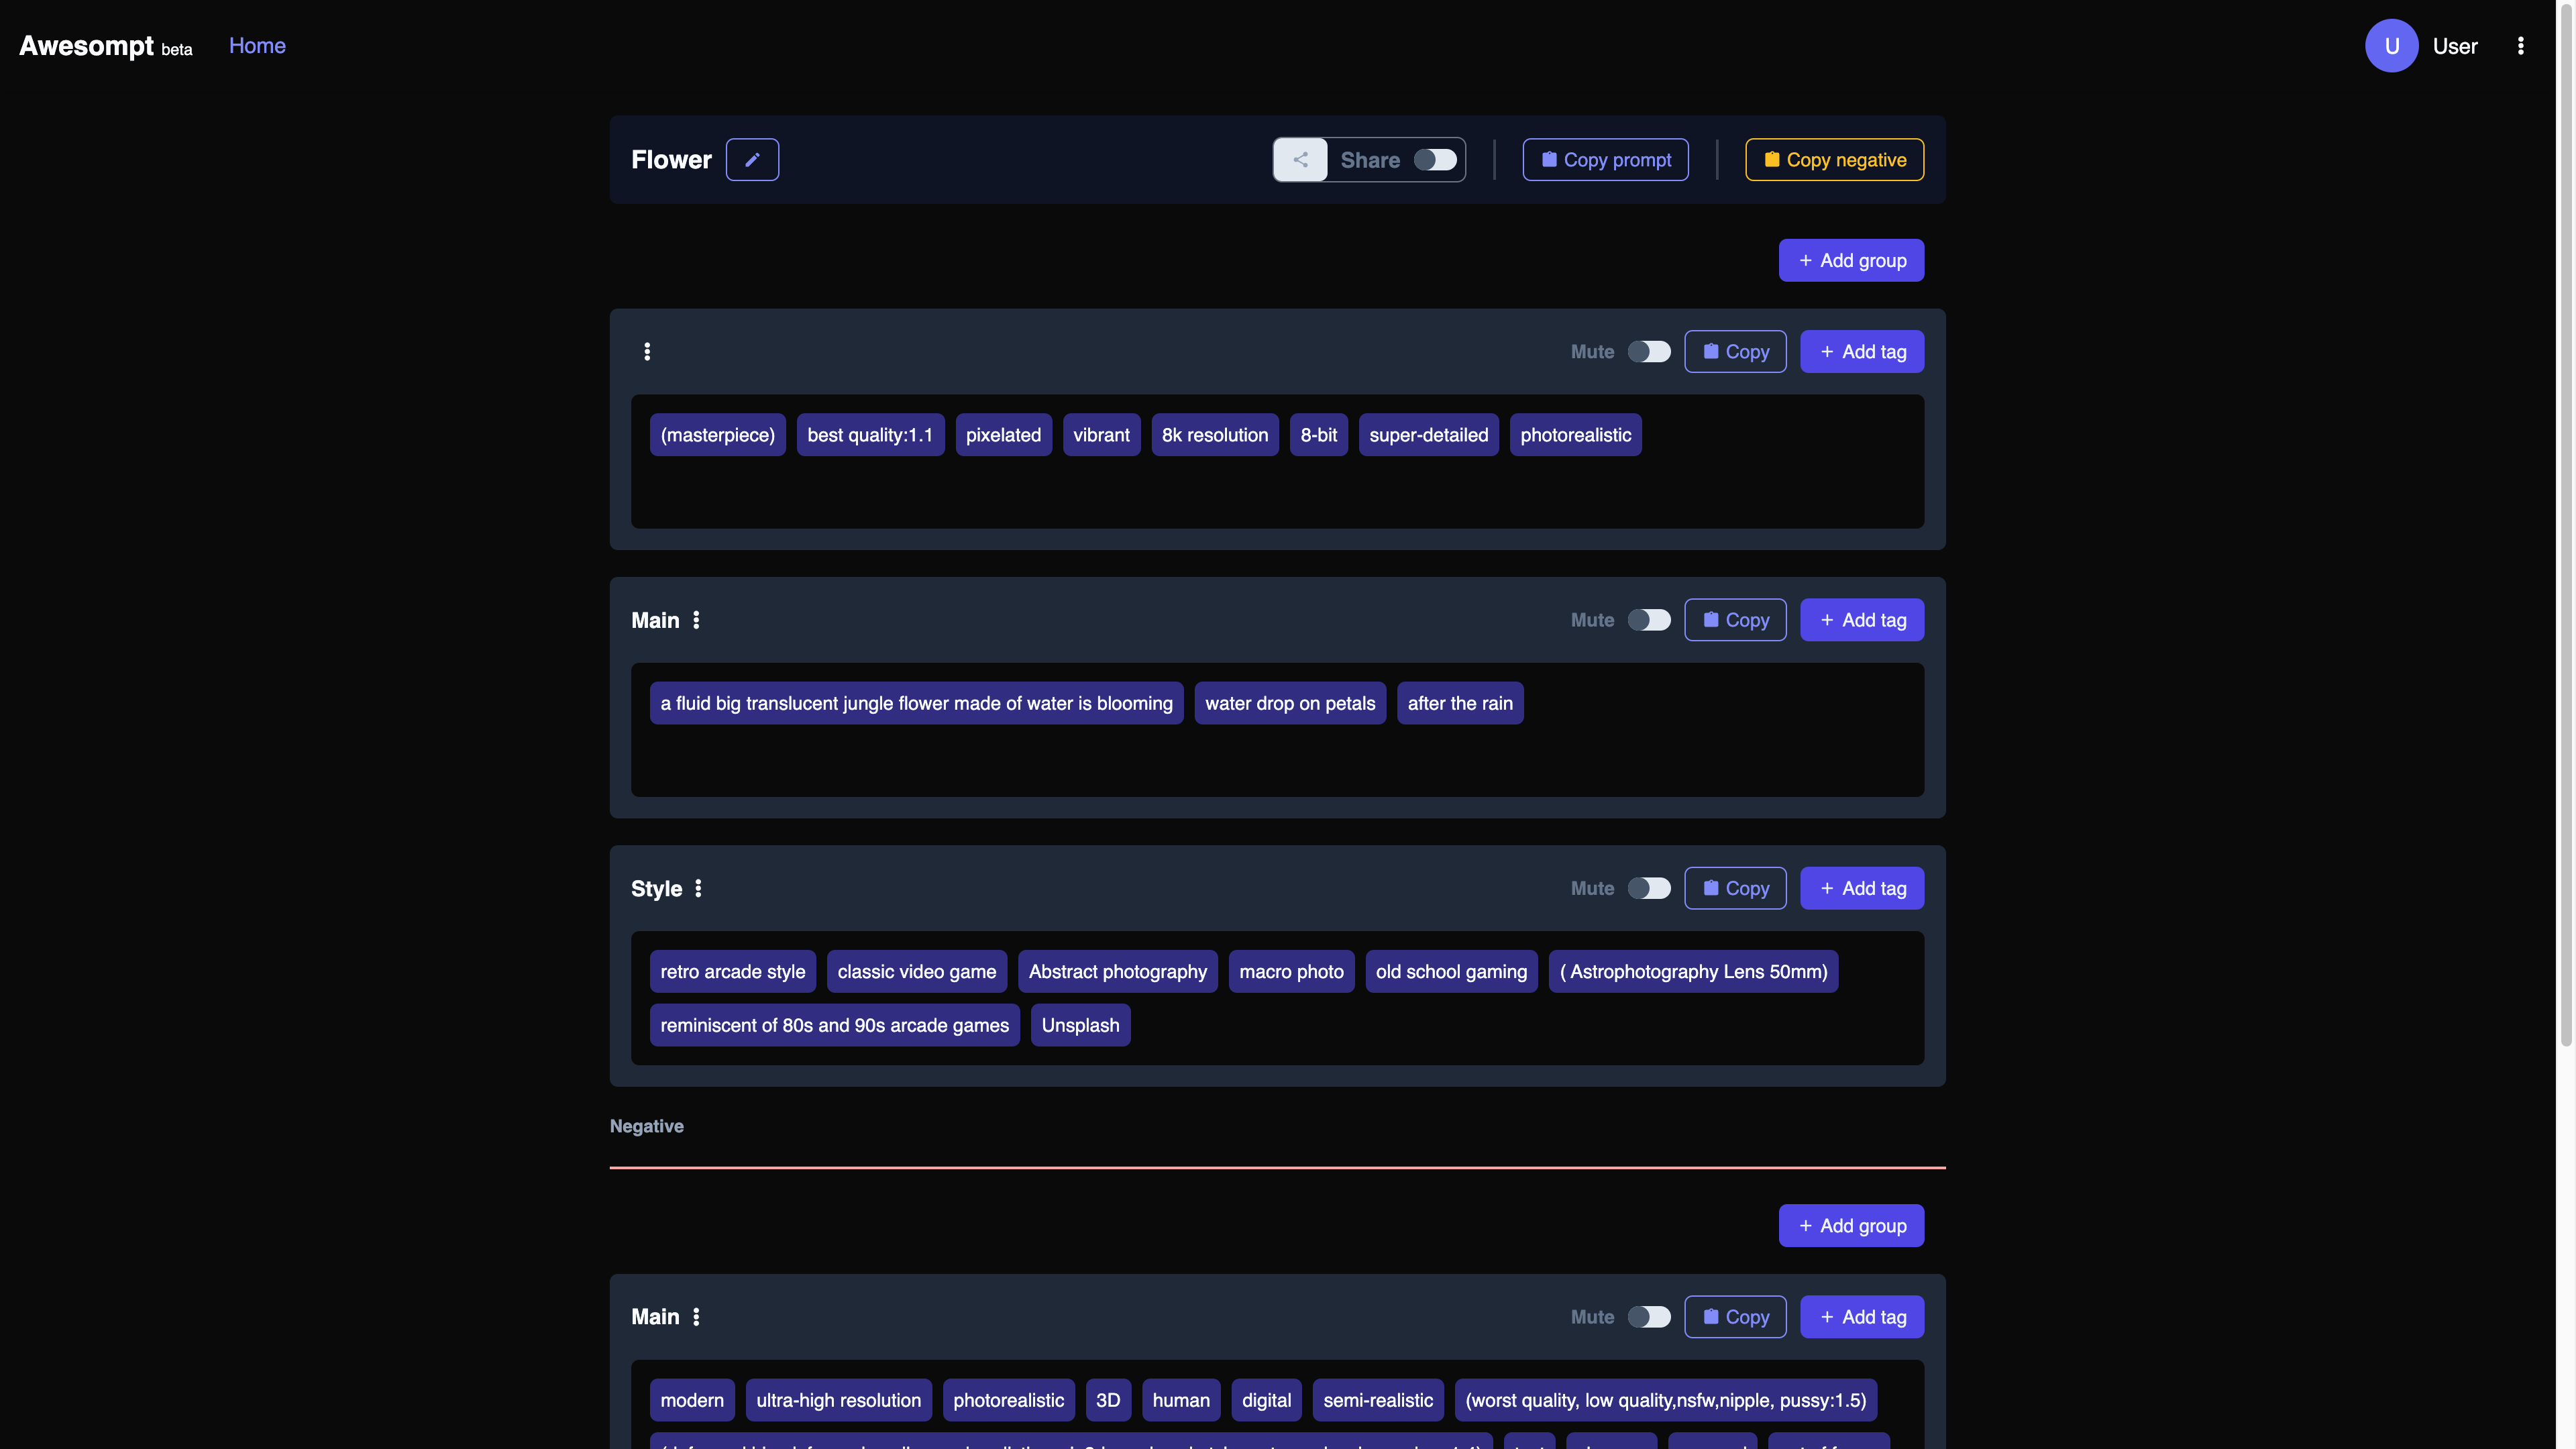The height and width of the screenshot is (1449, 2576).
Task: Open the Style group three-dot menu
Action: pyautogui.click(x=698, y=888)
